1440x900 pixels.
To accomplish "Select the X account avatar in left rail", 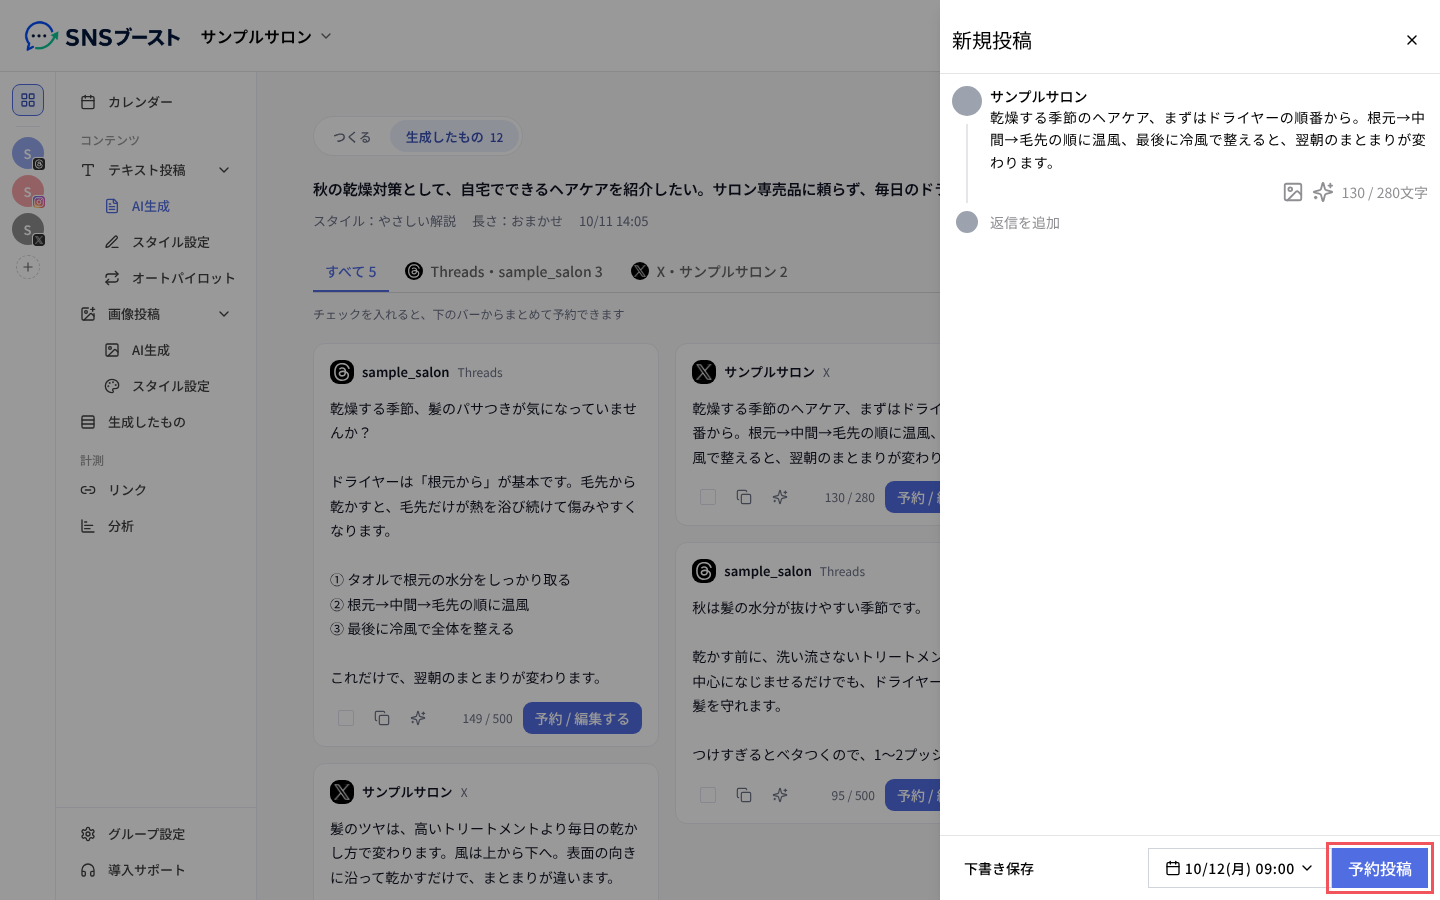I will (28, 229).
